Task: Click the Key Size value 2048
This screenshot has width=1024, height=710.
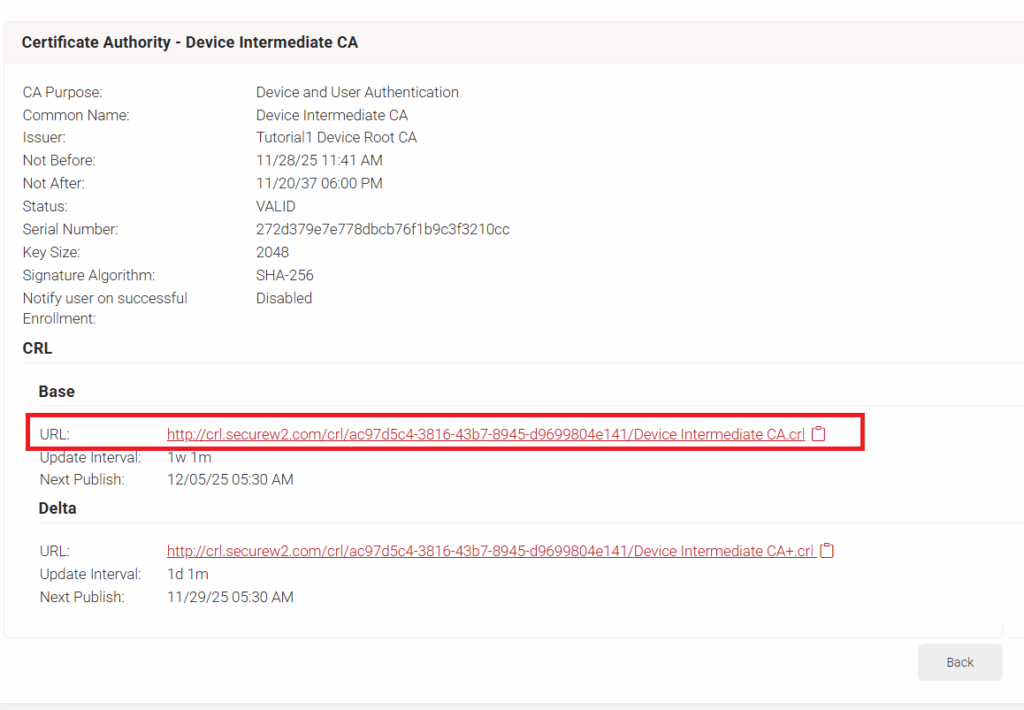Action: [x=272, y=252]
